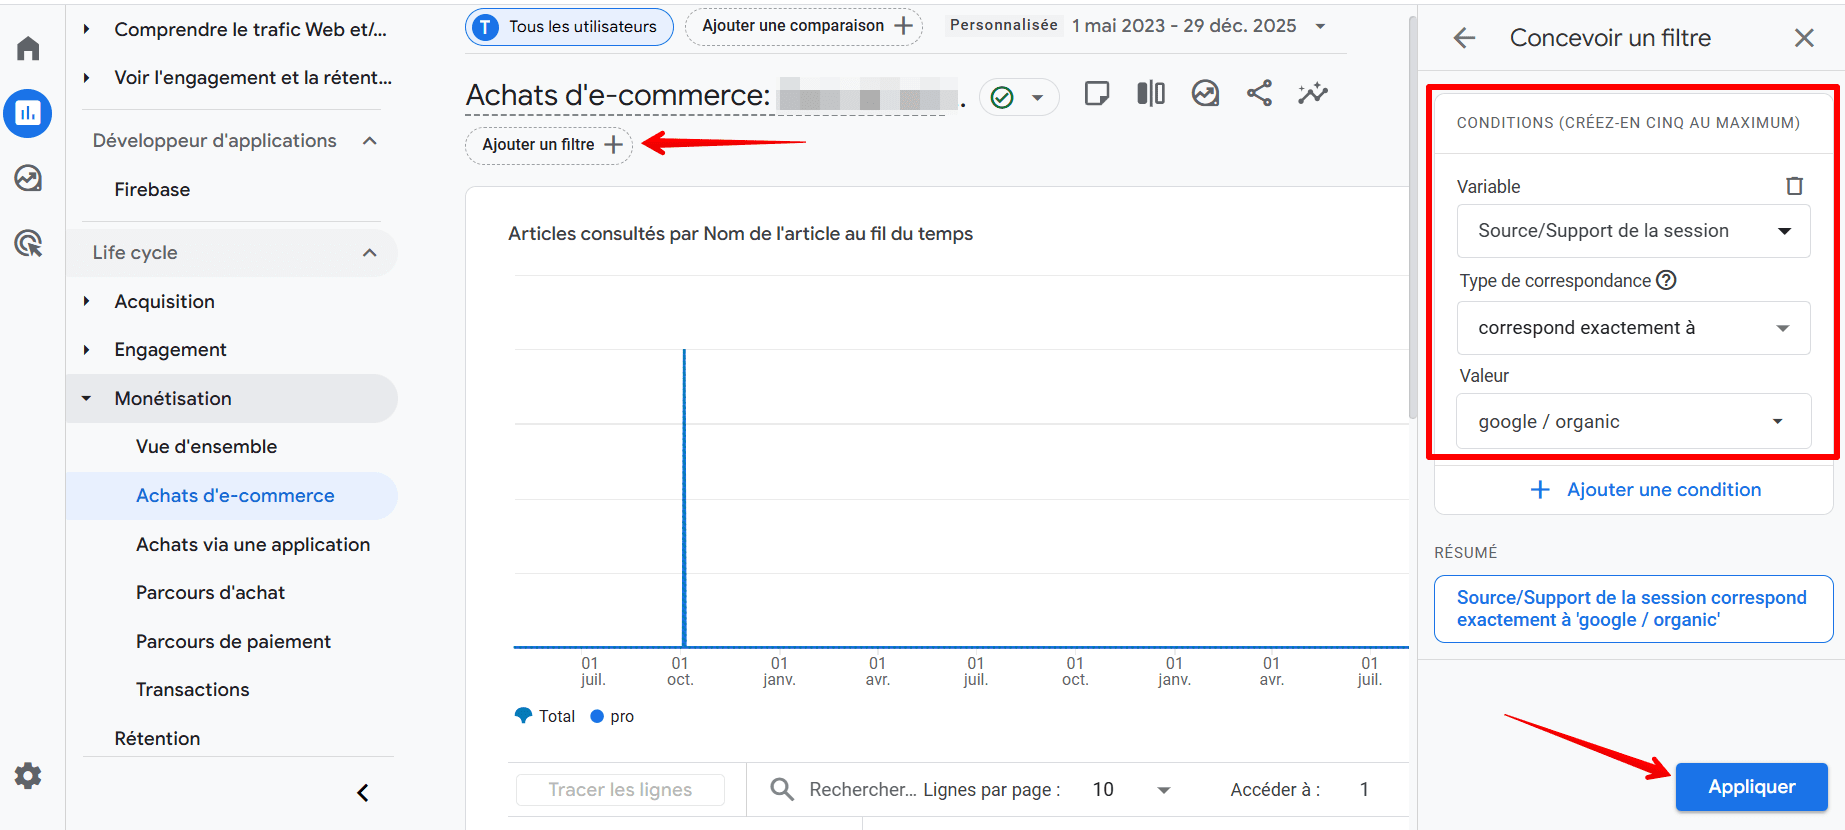Image resolution: width=1845 pixels, height=830 pixels.
Task: Open Admin settings gear icon
Action: 28,776
